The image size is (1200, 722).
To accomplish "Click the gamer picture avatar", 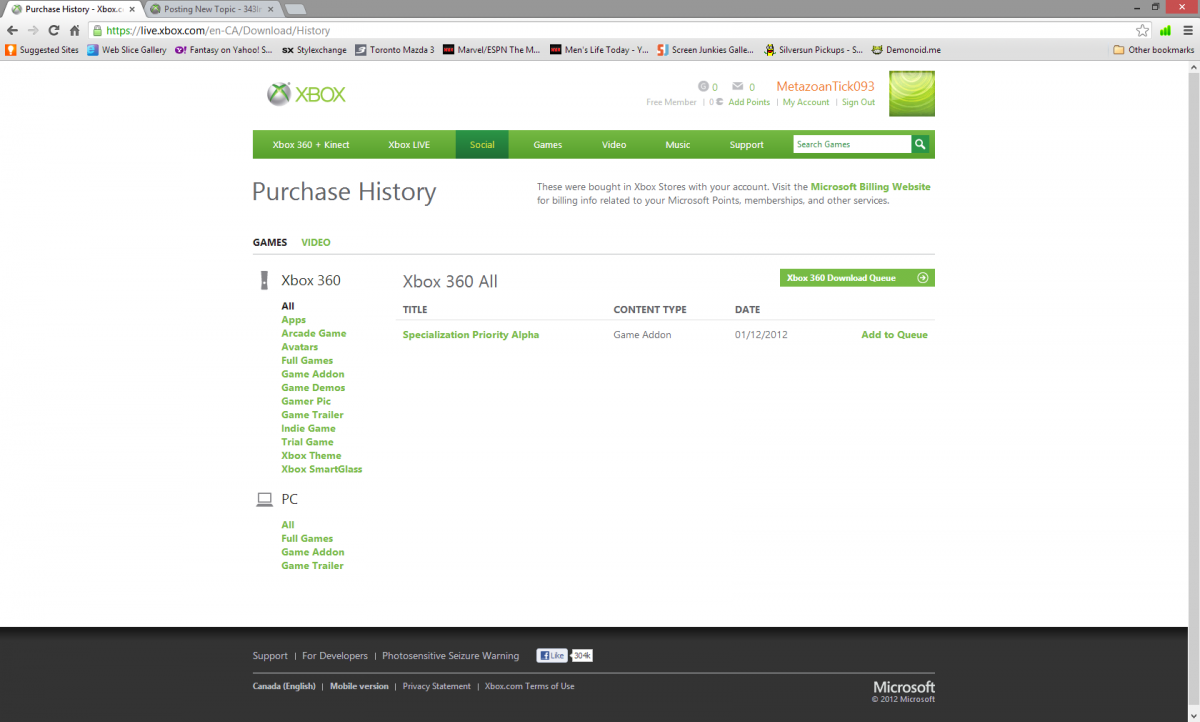I will [912, 94].
